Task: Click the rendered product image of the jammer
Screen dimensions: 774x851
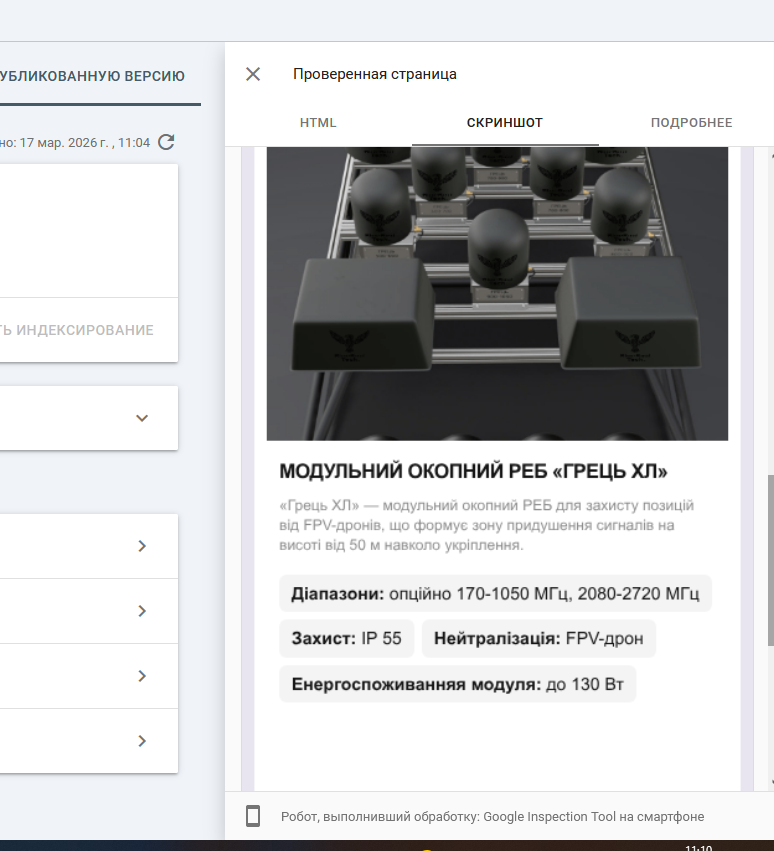Action: (x=497, y=294)
